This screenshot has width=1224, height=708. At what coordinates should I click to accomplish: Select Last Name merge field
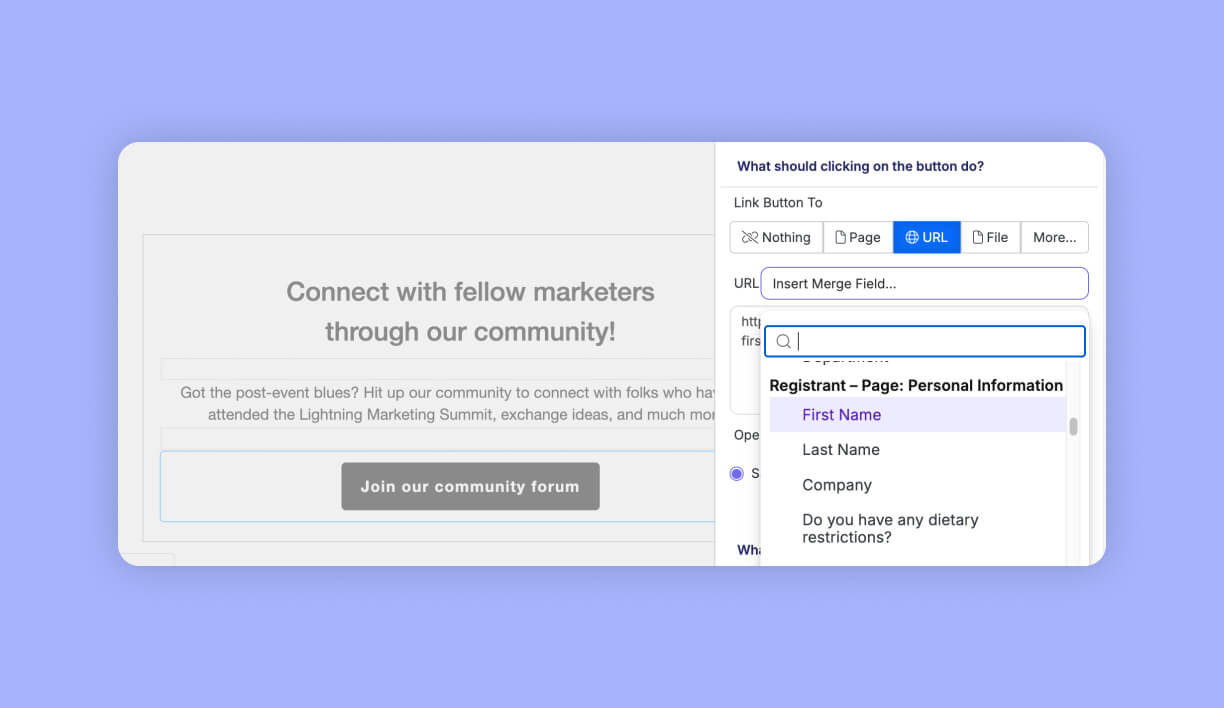tap(841, 449)
